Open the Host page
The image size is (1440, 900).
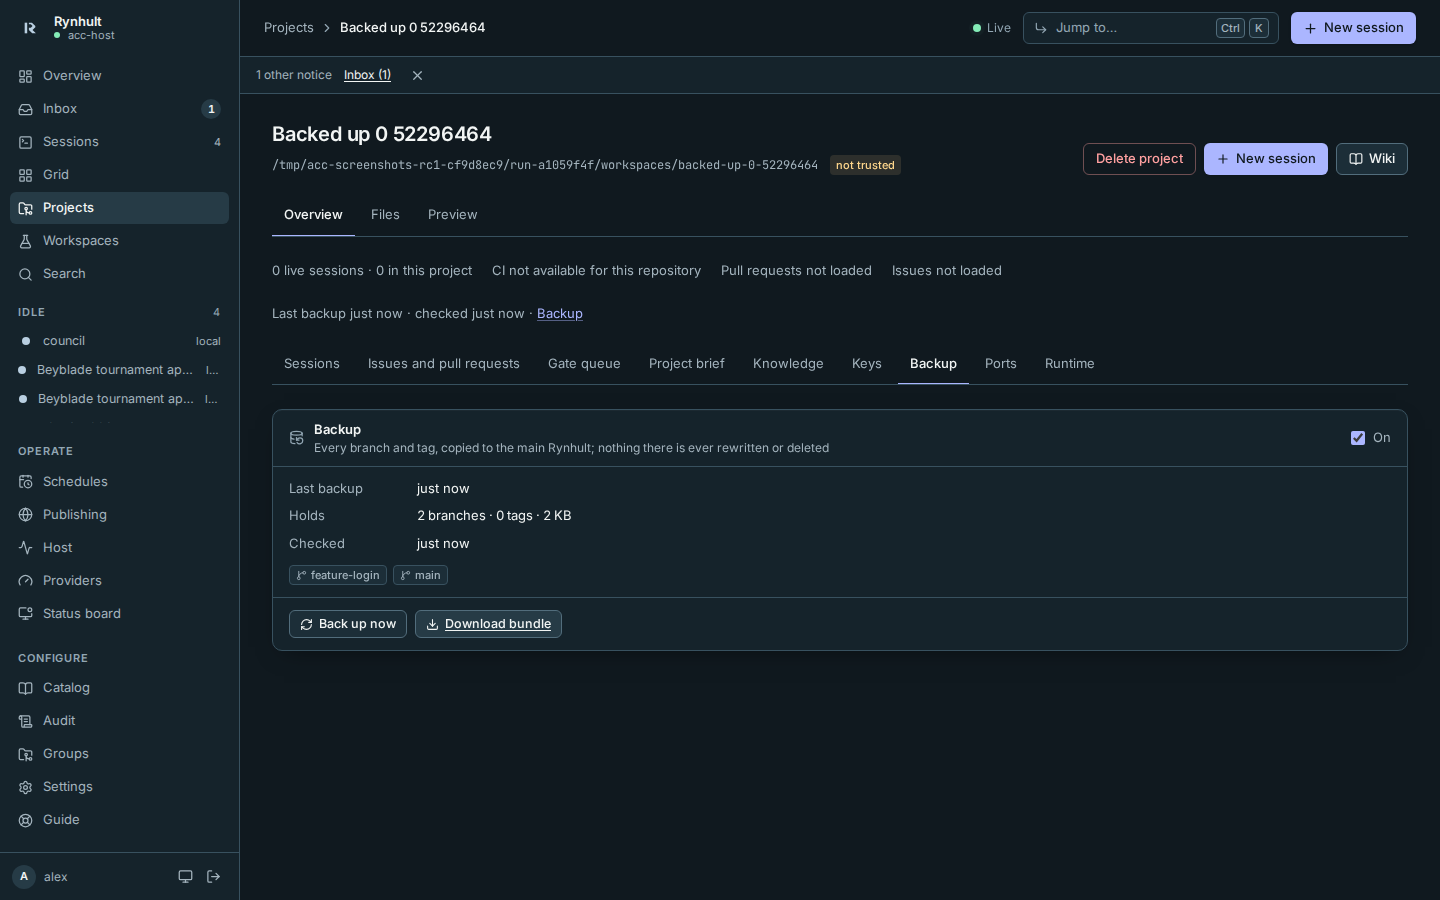(119, 548)
